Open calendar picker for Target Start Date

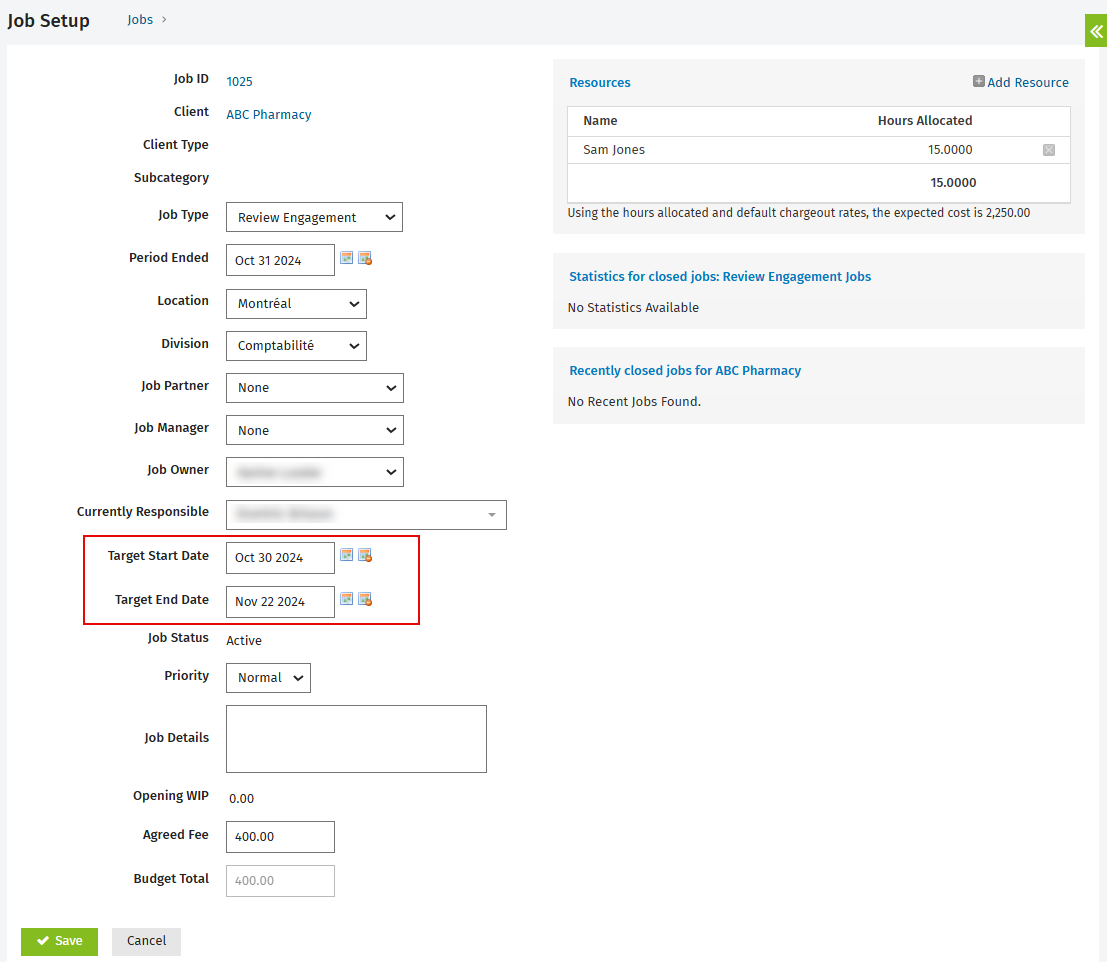coord(347,555)
